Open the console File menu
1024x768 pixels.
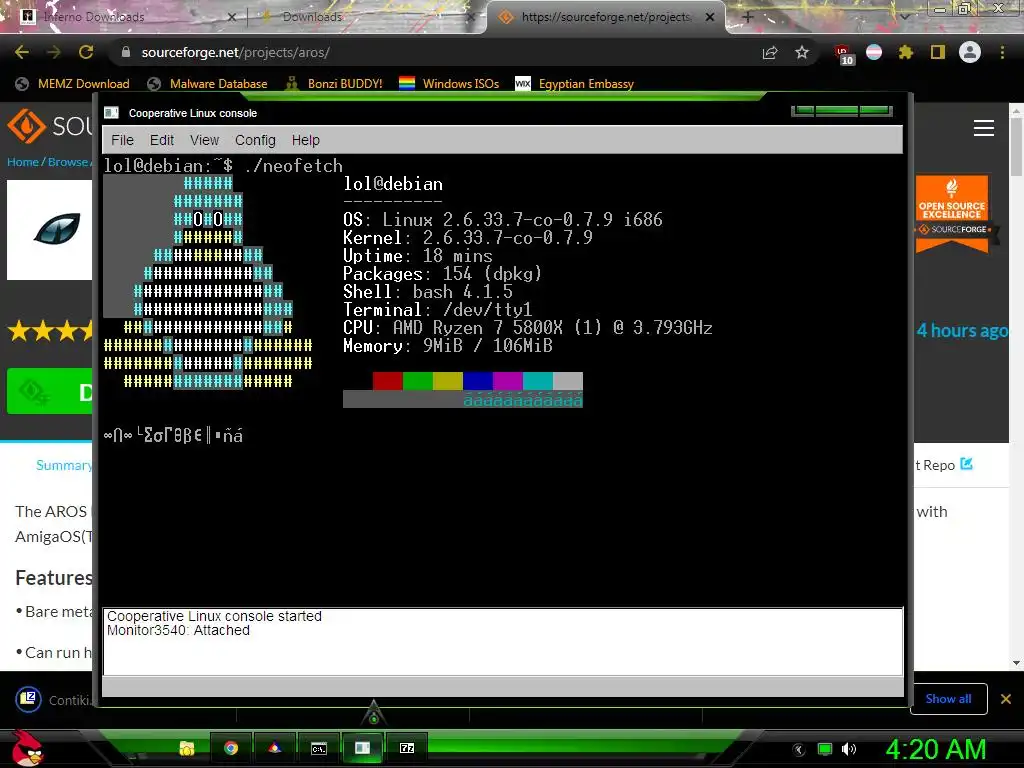pos(122,140)
